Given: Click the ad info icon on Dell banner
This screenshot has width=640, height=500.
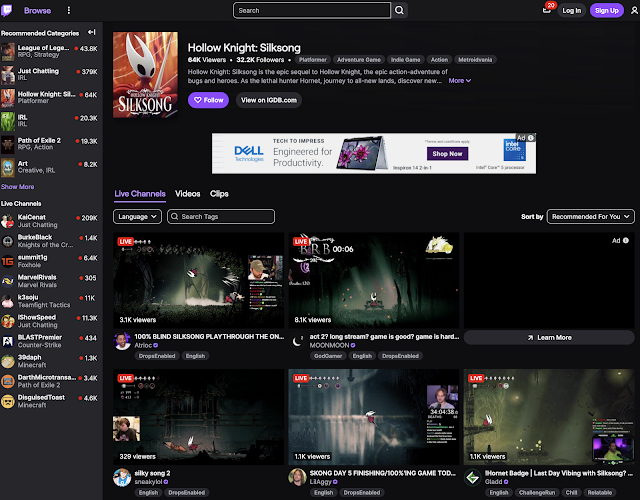Looking at the screenshot, I should (530, 138).
